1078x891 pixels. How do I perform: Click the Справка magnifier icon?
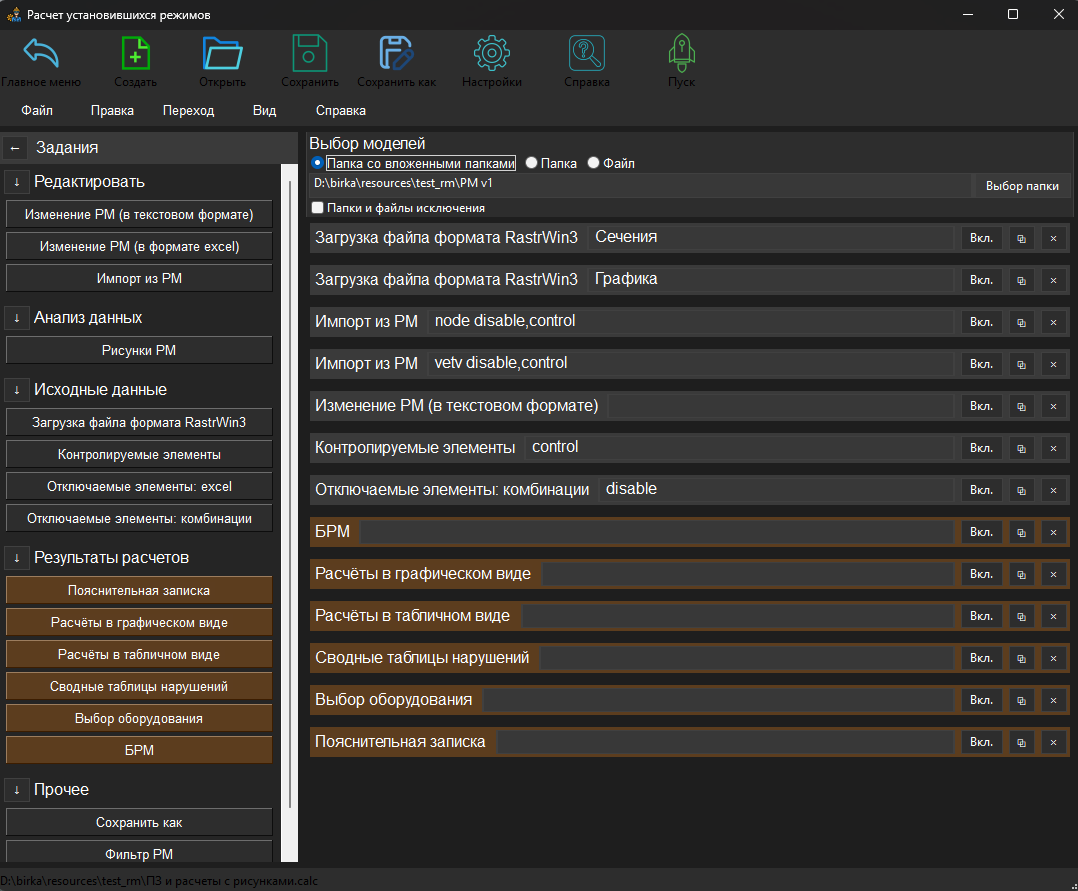point(586,53)
